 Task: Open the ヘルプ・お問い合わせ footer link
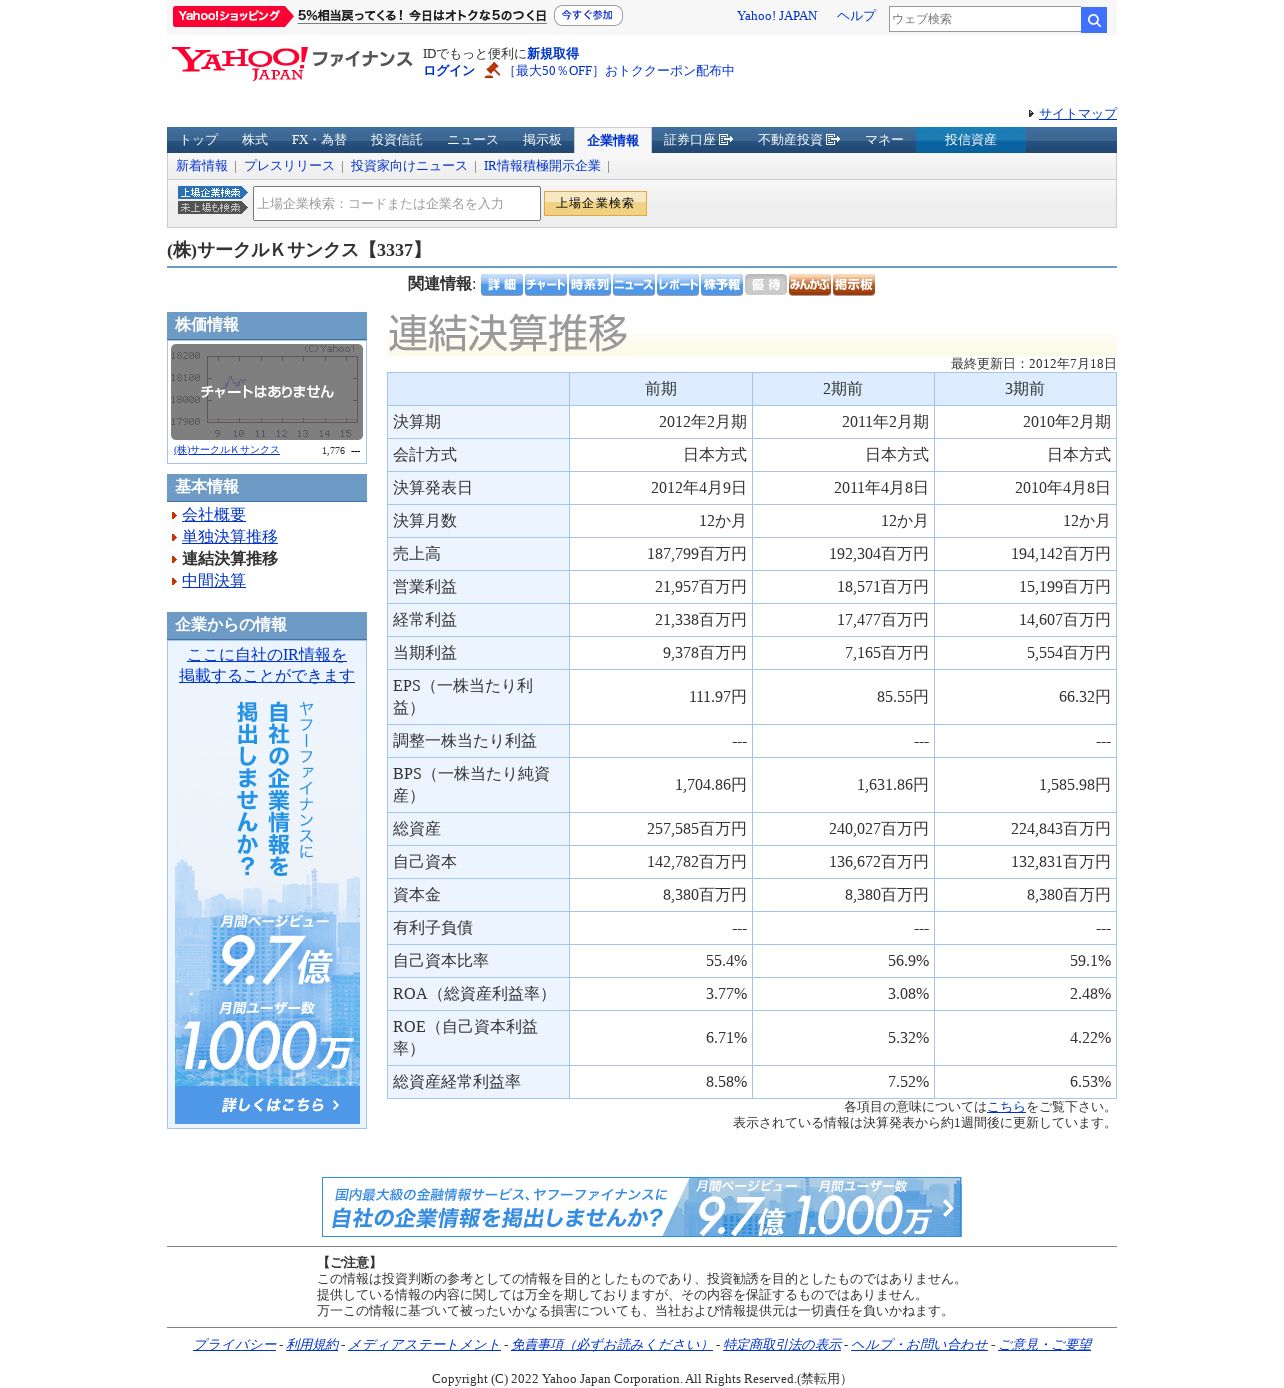point(919,1345)
